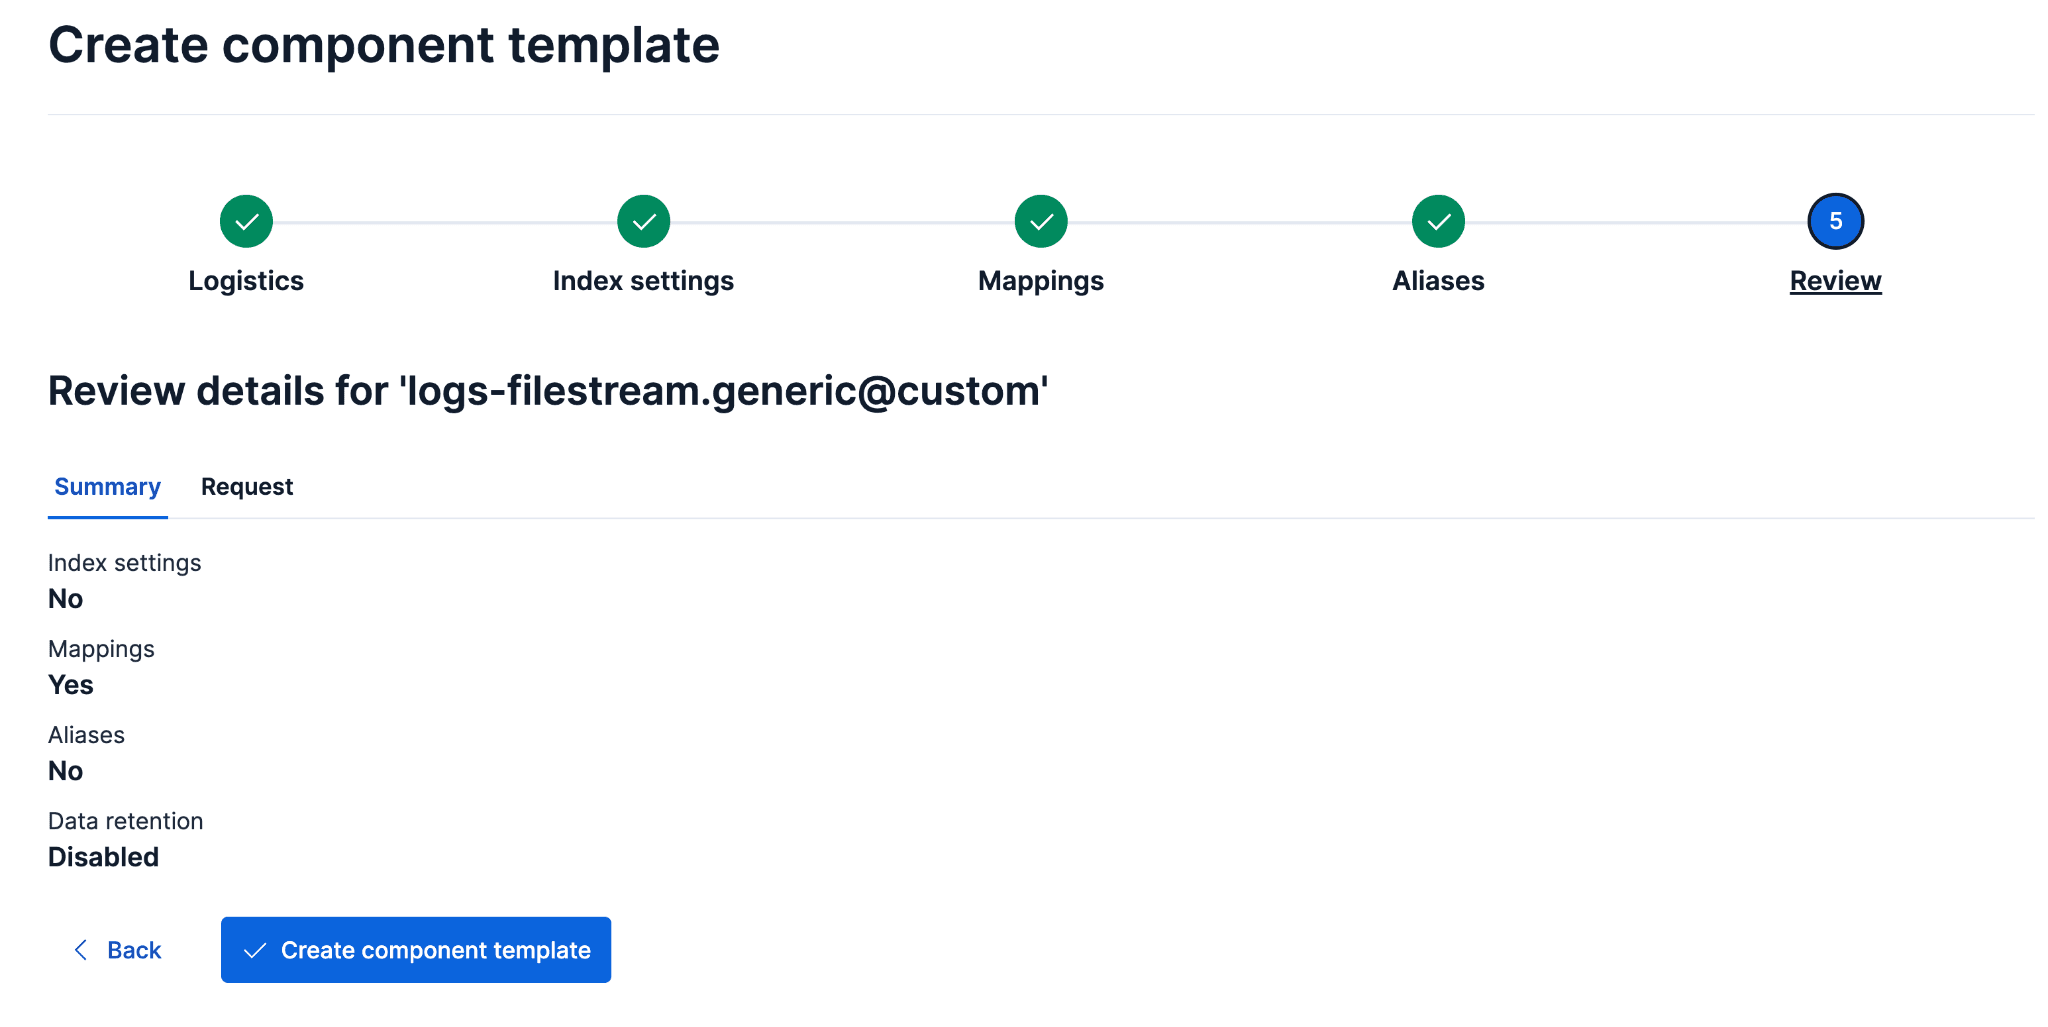Click the Mappings Yes summary value
This screenshot has width=2048, height=1027.
[x=70, y=685]
